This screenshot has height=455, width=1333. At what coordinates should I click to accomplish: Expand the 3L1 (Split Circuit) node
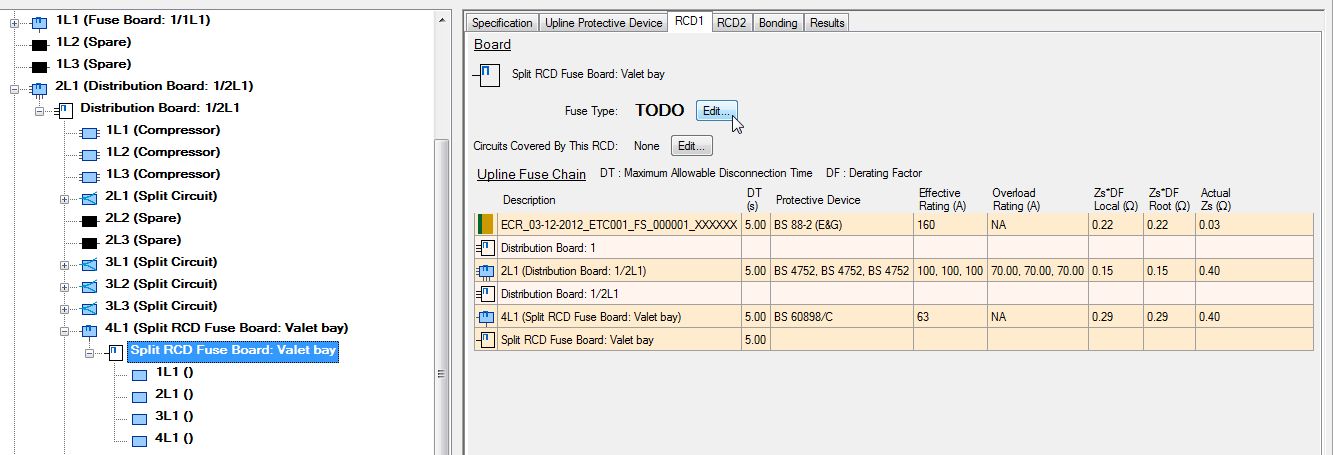66,264
